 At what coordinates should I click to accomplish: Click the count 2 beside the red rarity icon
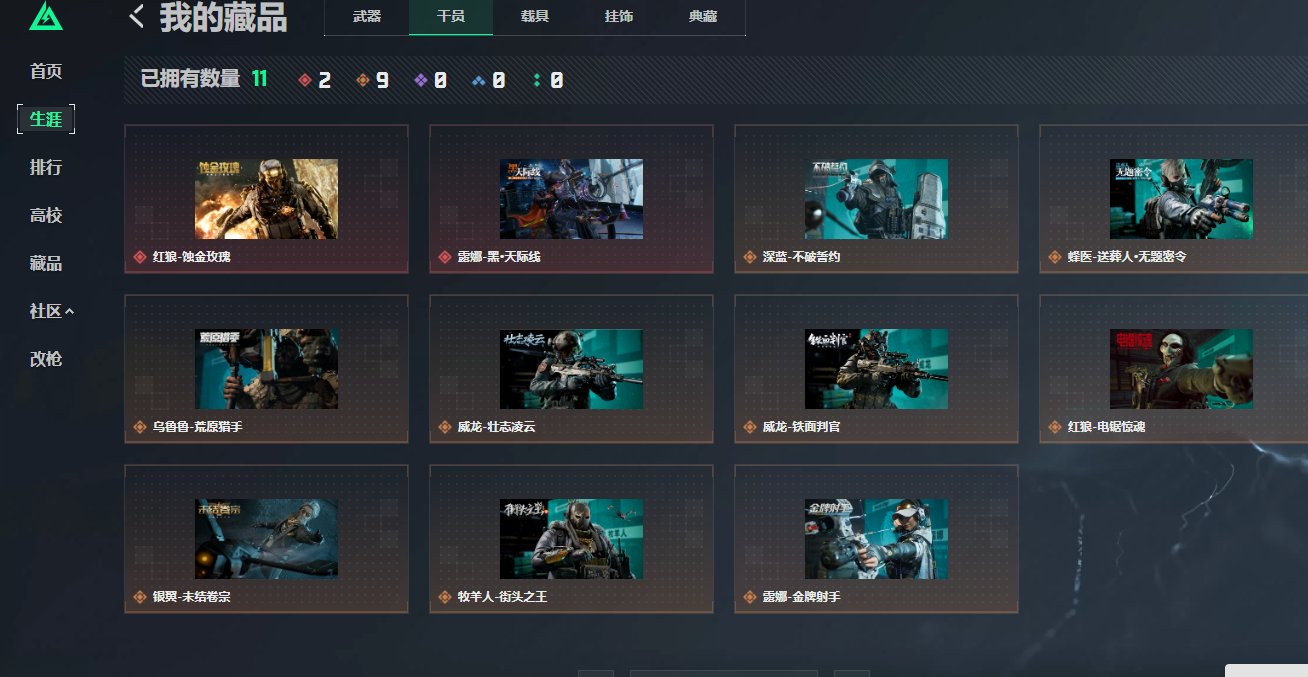(x=324, y=81)
